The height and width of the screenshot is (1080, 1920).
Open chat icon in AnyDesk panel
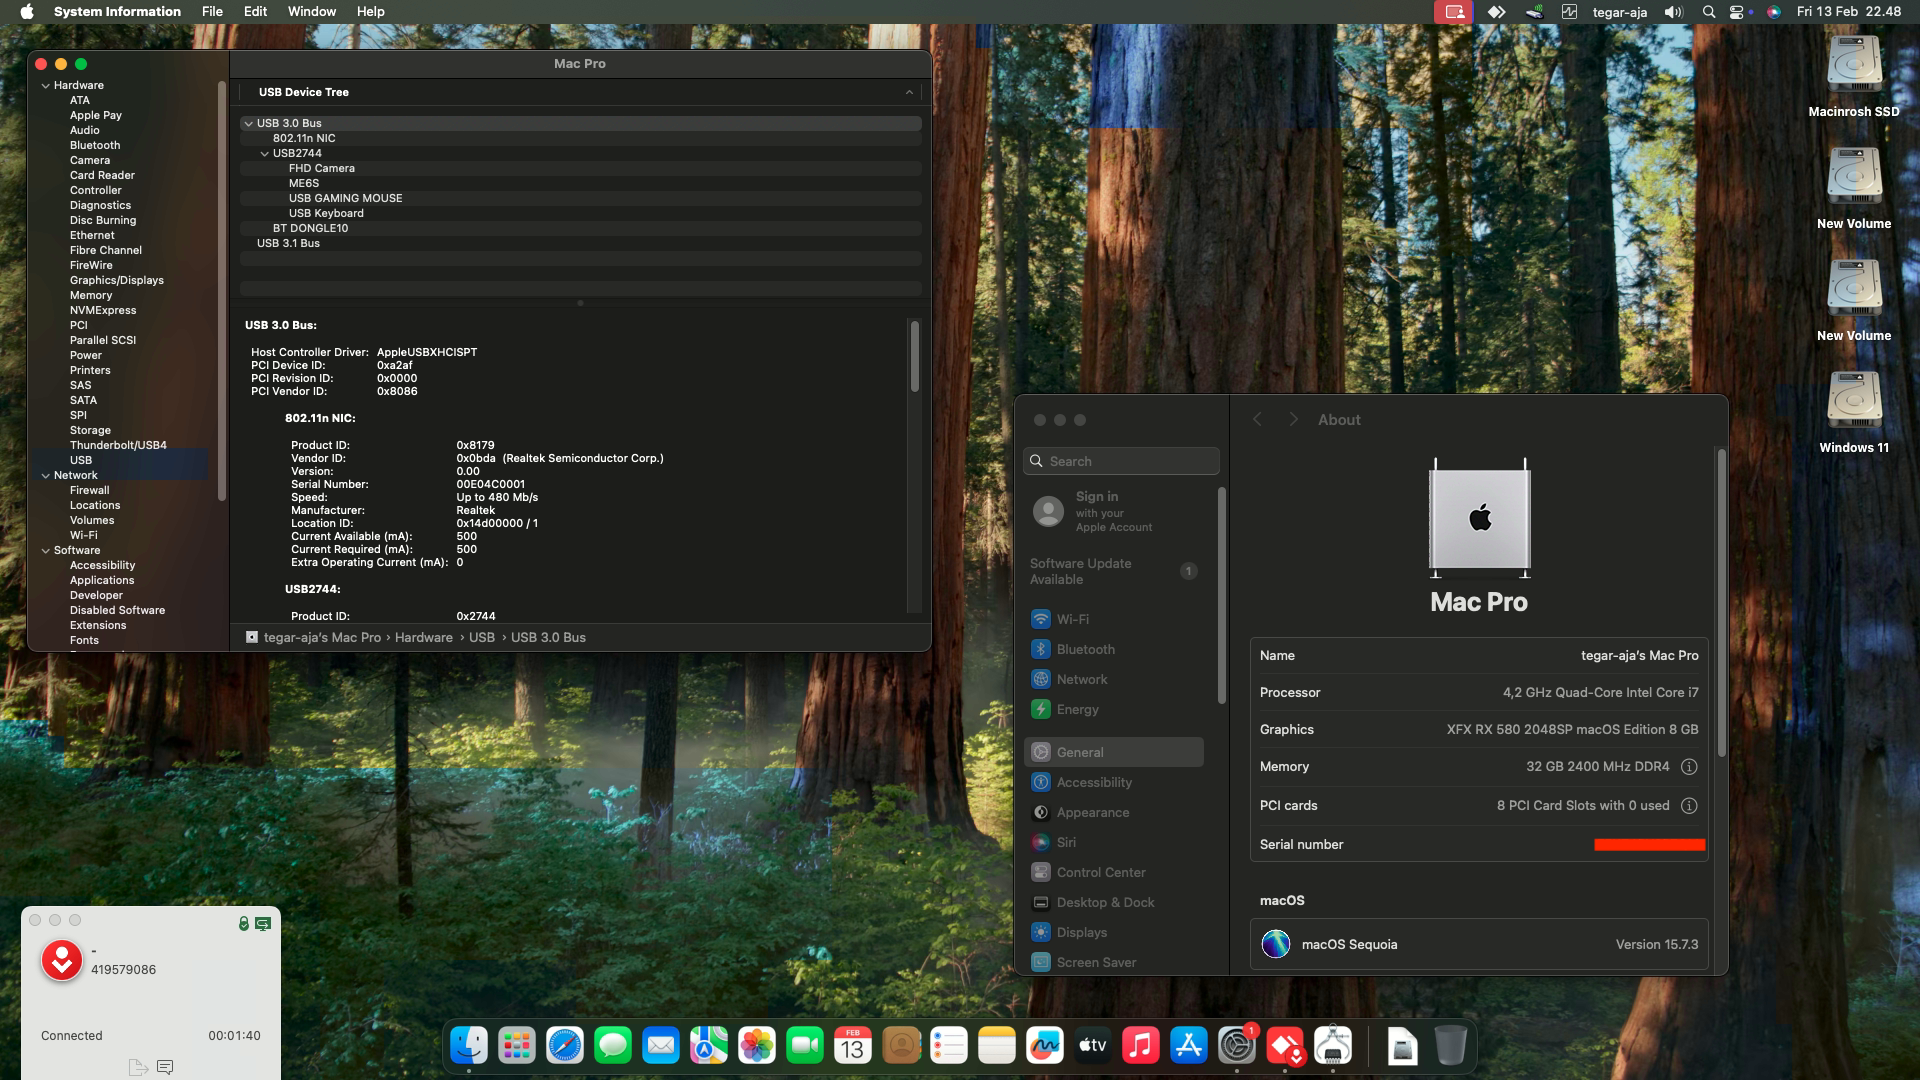pos(165,1067)
